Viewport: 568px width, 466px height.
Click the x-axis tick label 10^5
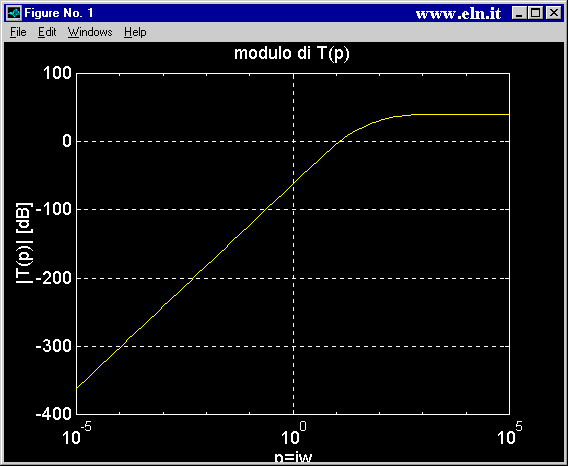pos(510,433)
